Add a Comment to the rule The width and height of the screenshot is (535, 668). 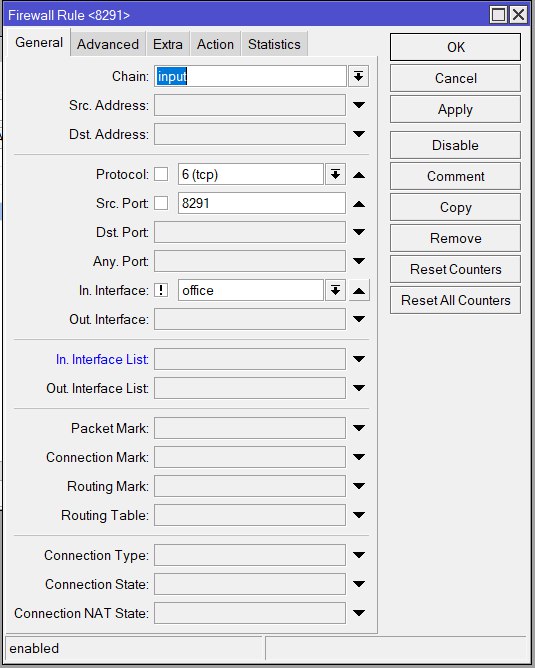[x=455, y=176]
